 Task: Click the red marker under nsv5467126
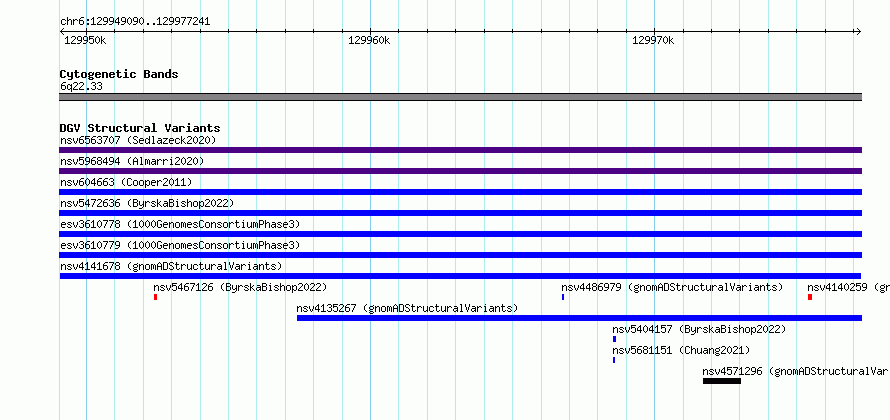[156, 297]
